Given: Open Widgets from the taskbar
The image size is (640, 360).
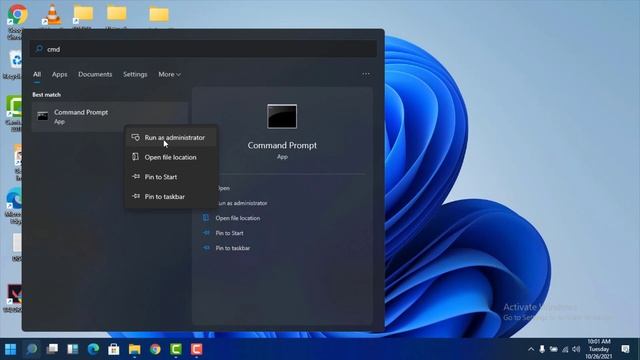Looking at the screenshot, I should point(73,349).
